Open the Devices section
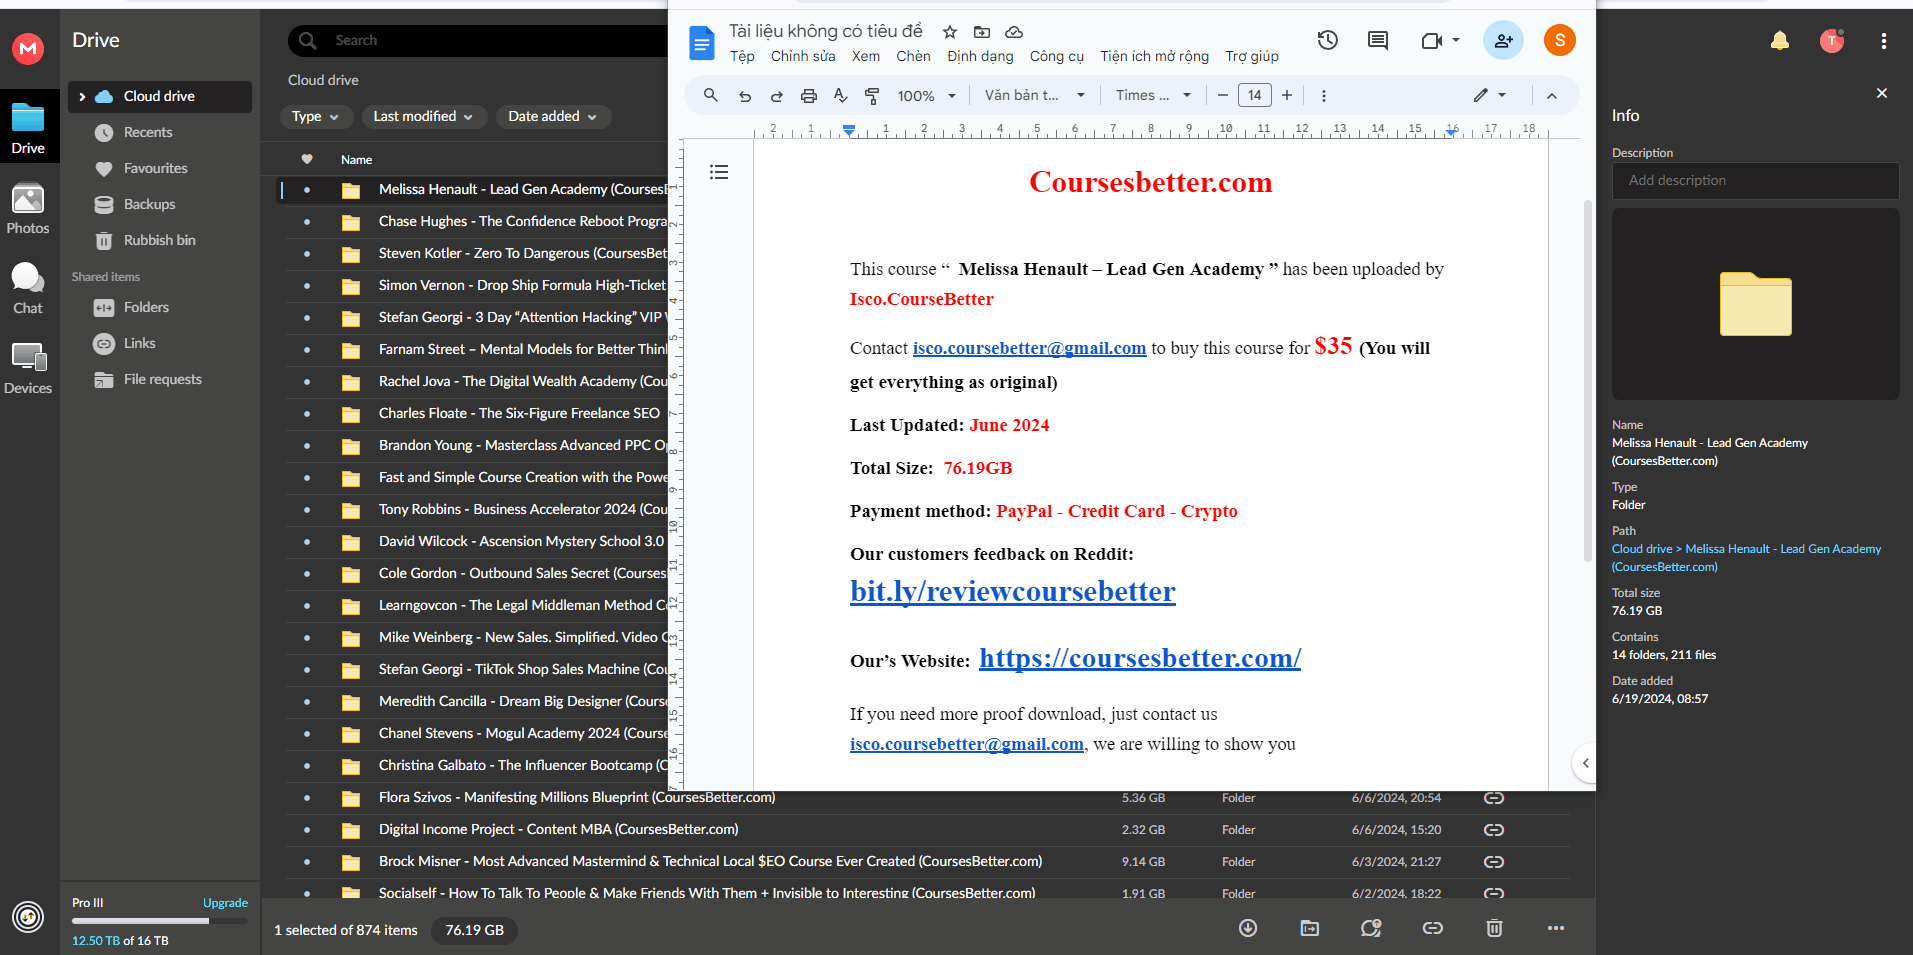Image resolution: width=1913 pixels, height=955 pixels. (x=28, y=369)
